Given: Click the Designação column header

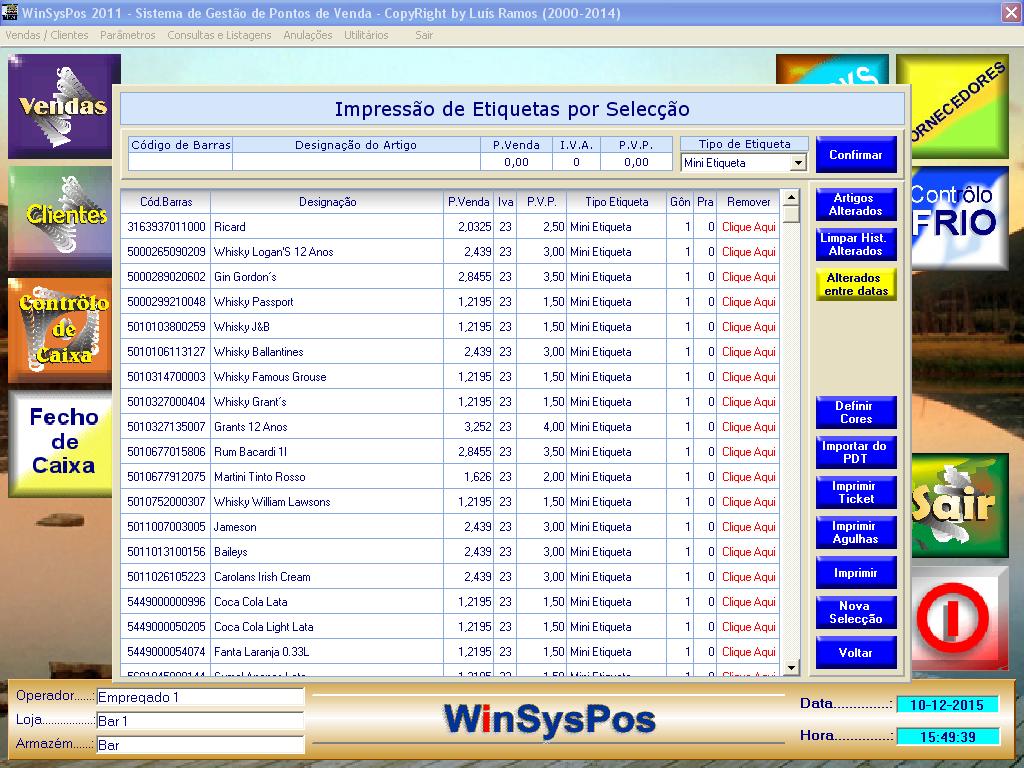Looking at the screenshot, I should point(327,202).
